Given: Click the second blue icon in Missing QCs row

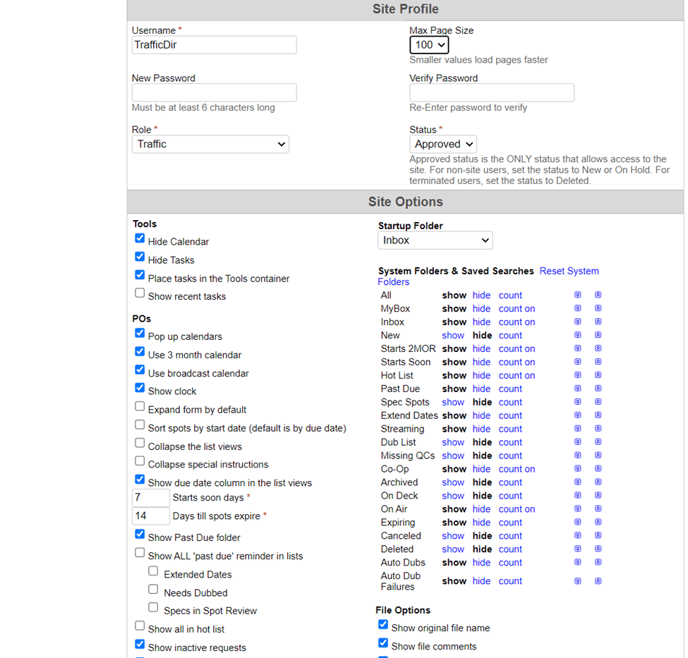Looking at the screenshot, I should click(x=598, y=455).
